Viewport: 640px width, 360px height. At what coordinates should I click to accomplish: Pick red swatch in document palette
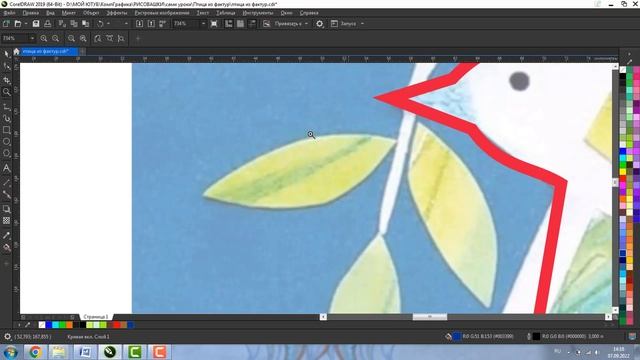(x=117, y=325)
